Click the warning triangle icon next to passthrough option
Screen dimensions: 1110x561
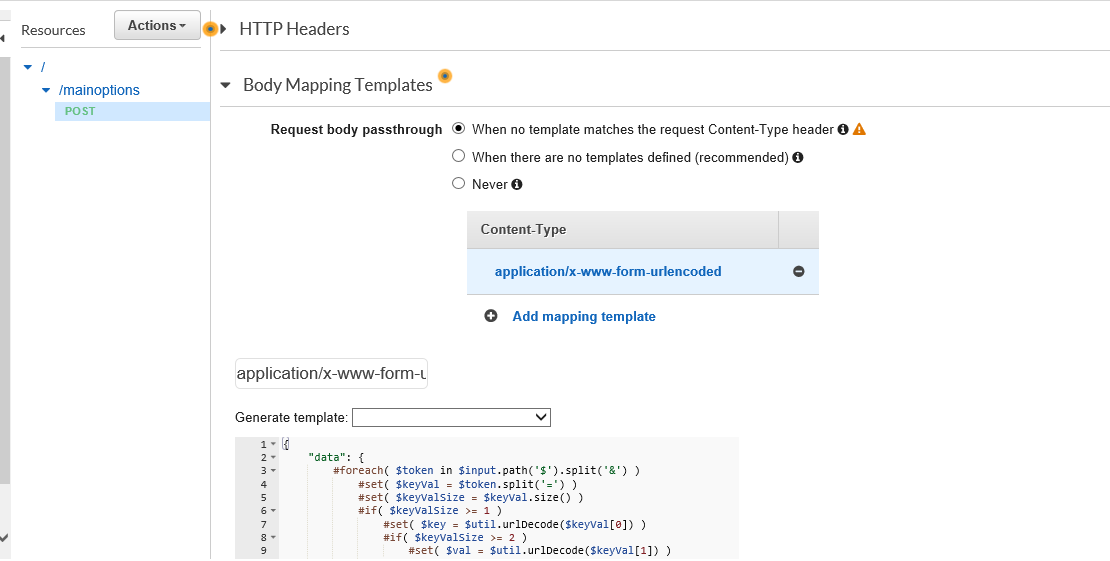coord(858,129)
